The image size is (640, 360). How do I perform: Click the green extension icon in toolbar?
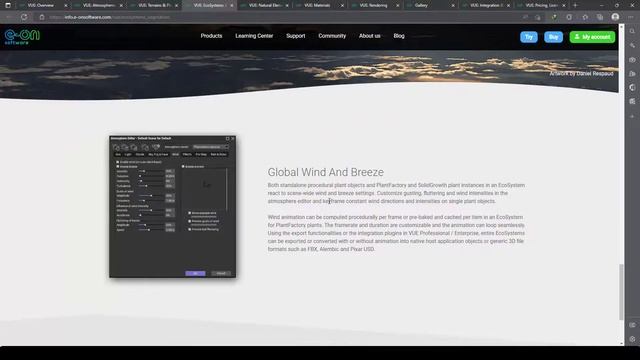click(x=554, y=17)
